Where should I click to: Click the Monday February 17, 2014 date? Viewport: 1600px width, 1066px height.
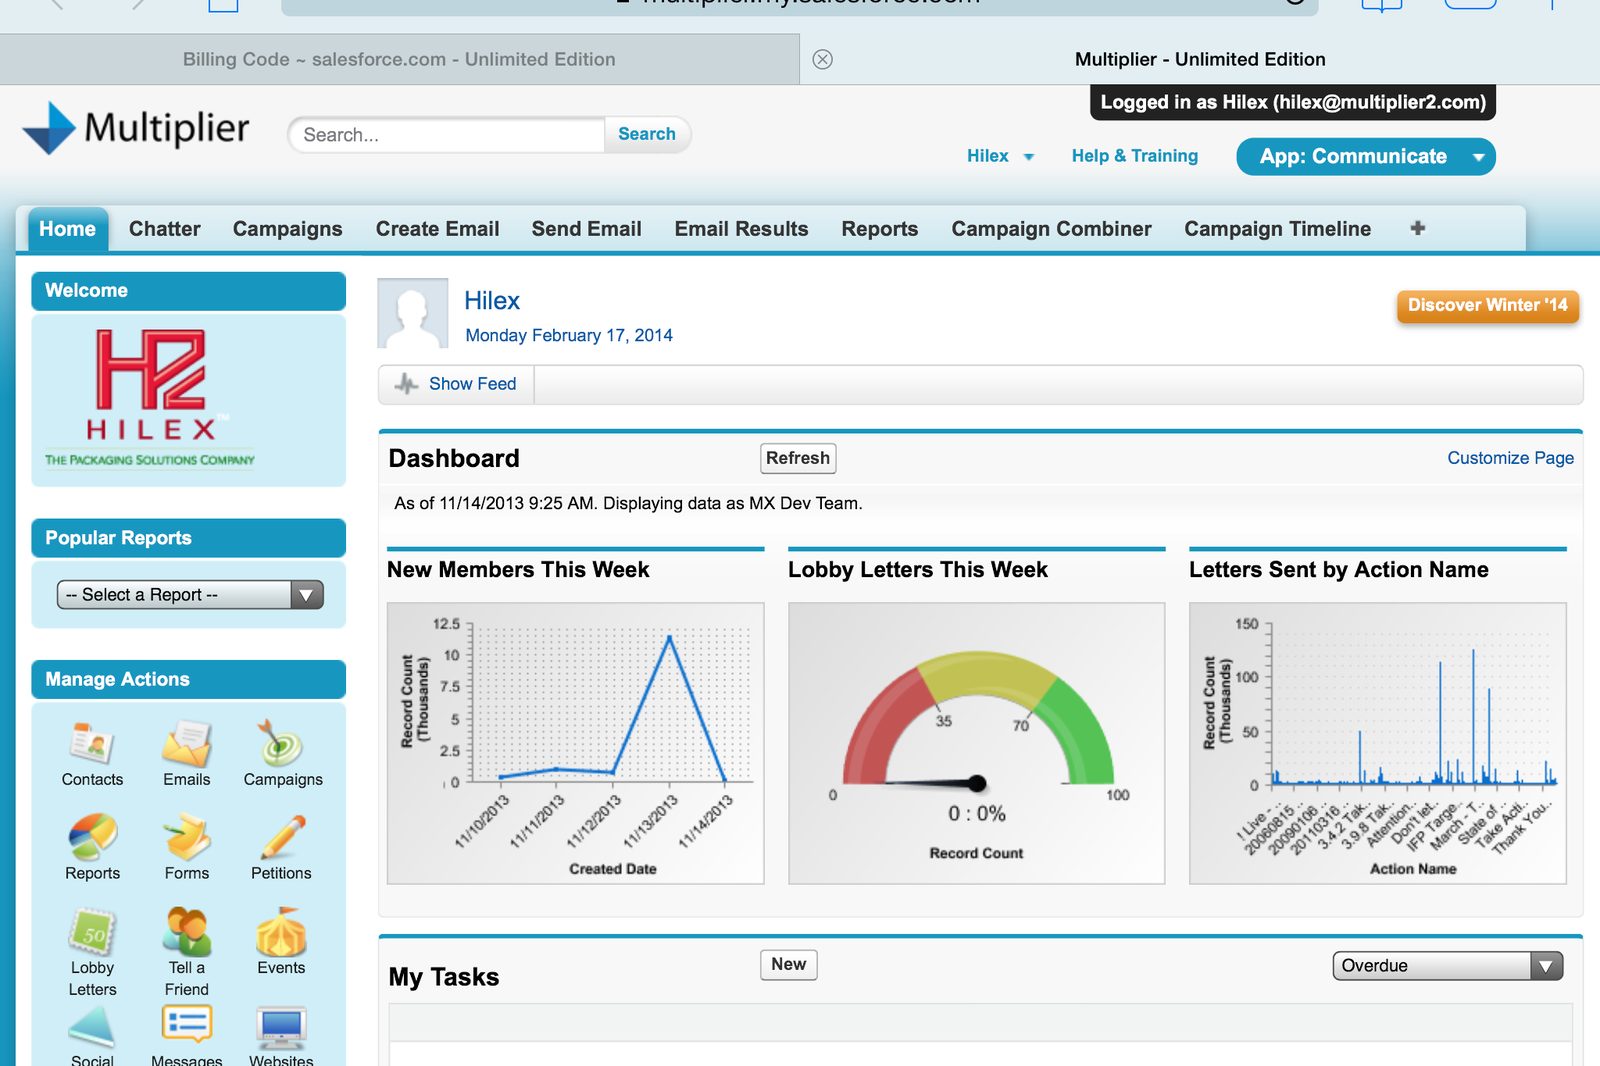569,336
